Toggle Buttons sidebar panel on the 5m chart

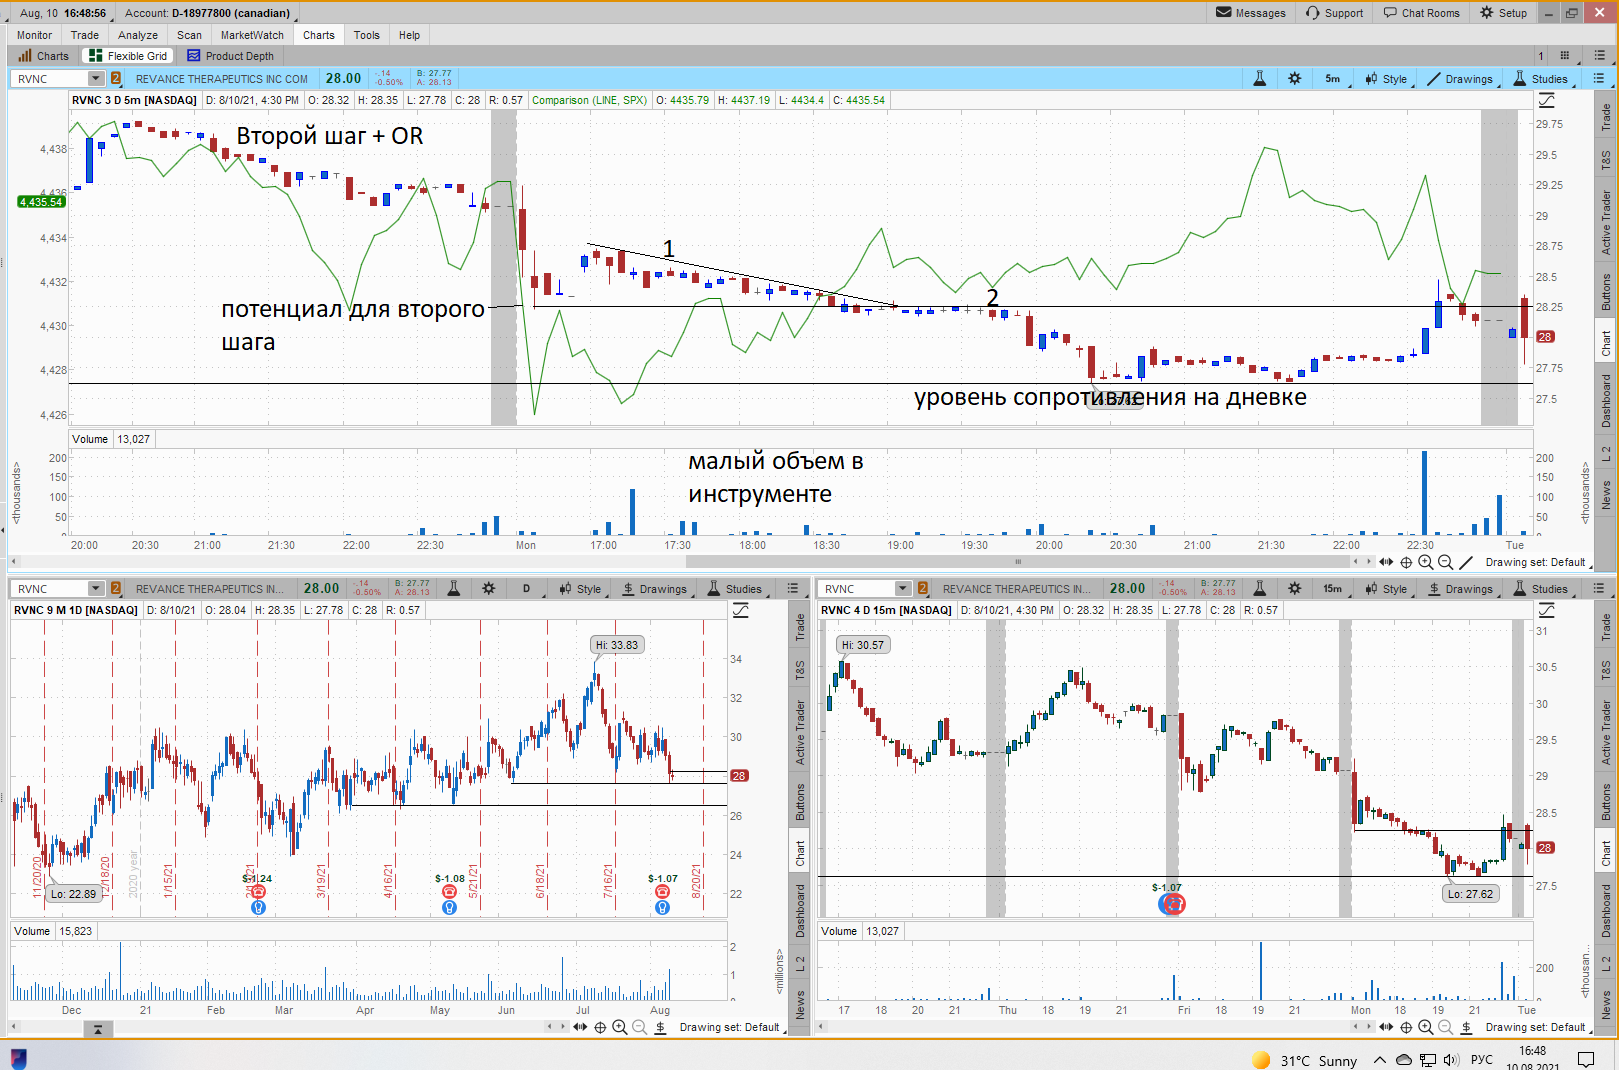tap(1606, 292)
